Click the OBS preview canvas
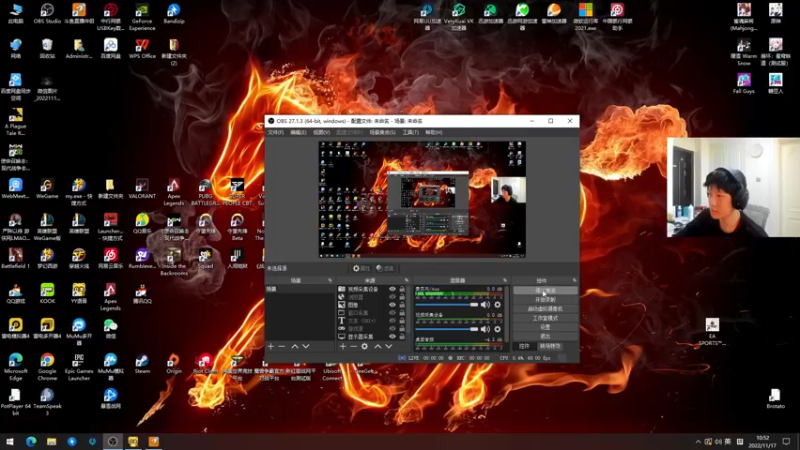 click(422, 199)
